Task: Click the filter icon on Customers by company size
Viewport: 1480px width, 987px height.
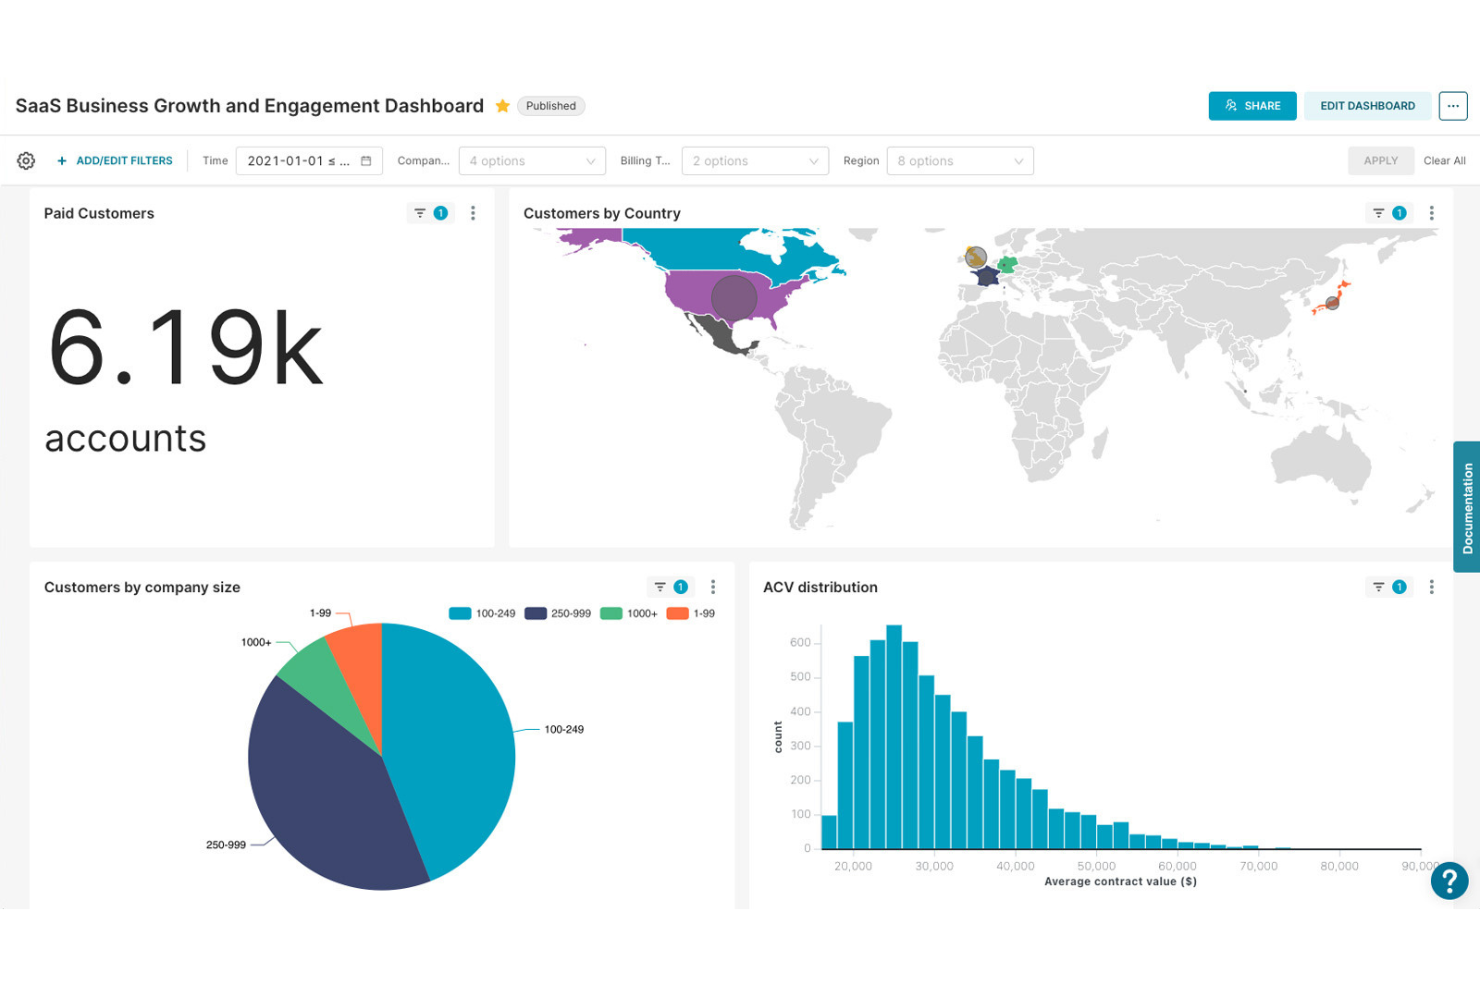Action: [x=658, y=587]
